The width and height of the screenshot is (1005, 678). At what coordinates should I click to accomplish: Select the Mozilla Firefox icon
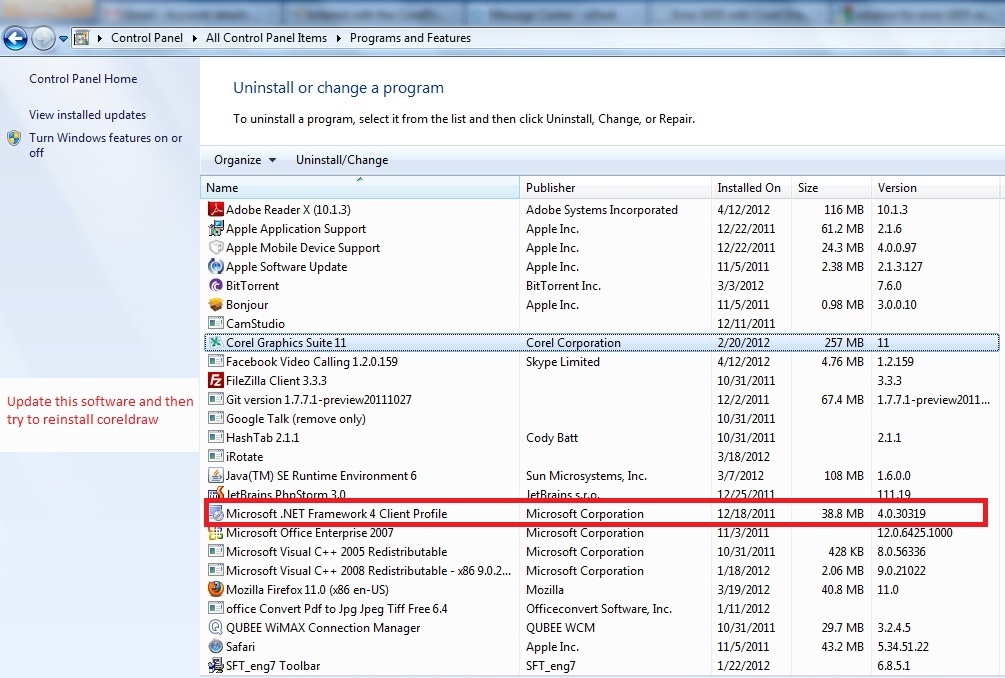pos(215,590)
